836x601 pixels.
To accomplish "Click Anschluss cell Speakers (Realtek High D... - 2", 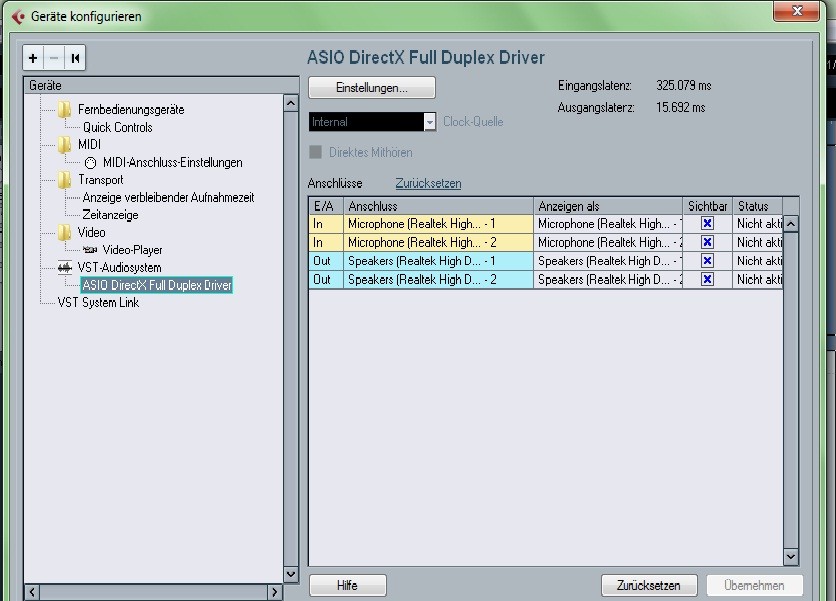I will click(x=438, y=279).
